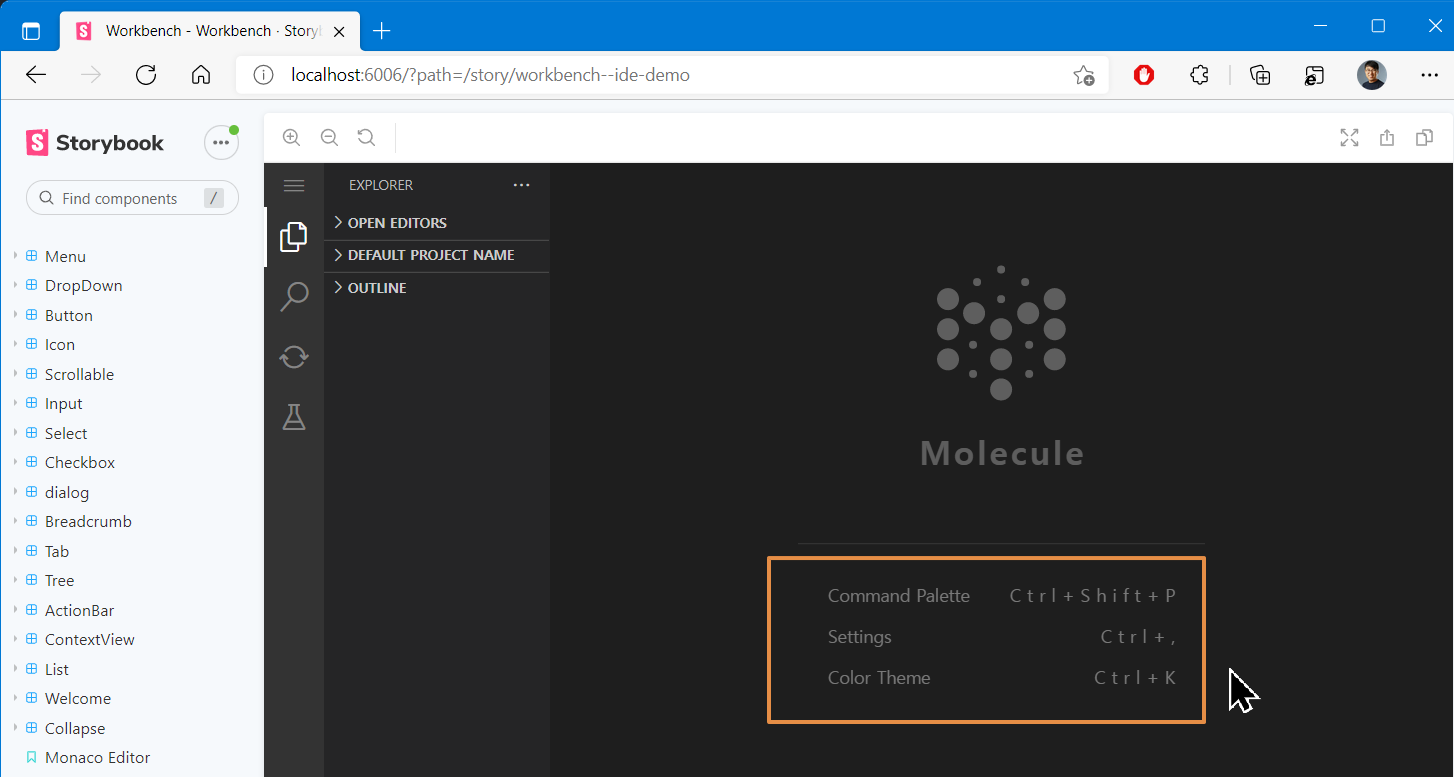Expand the DEFAULT PROJECT NAME folder

tap(430, 255)
